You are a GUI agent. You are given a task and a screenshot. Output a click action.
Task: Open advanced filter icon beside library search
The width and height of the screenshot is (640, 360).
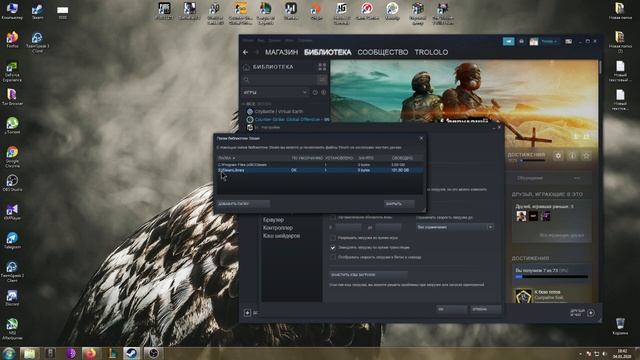322,80
